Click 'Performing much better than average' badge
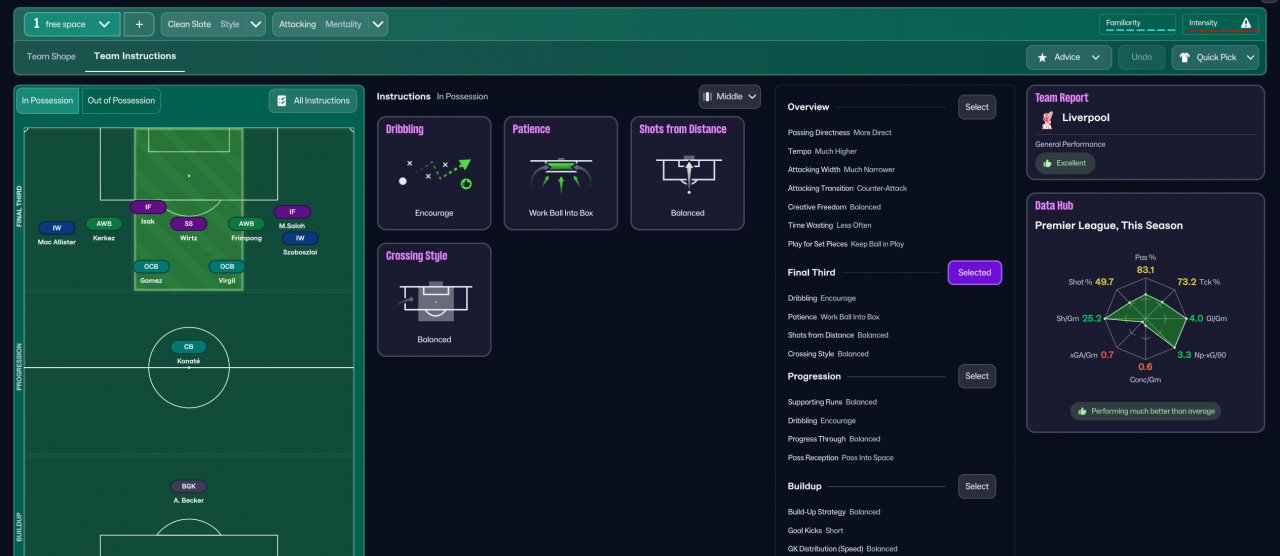1280x556 pixels. point(1145,411)
